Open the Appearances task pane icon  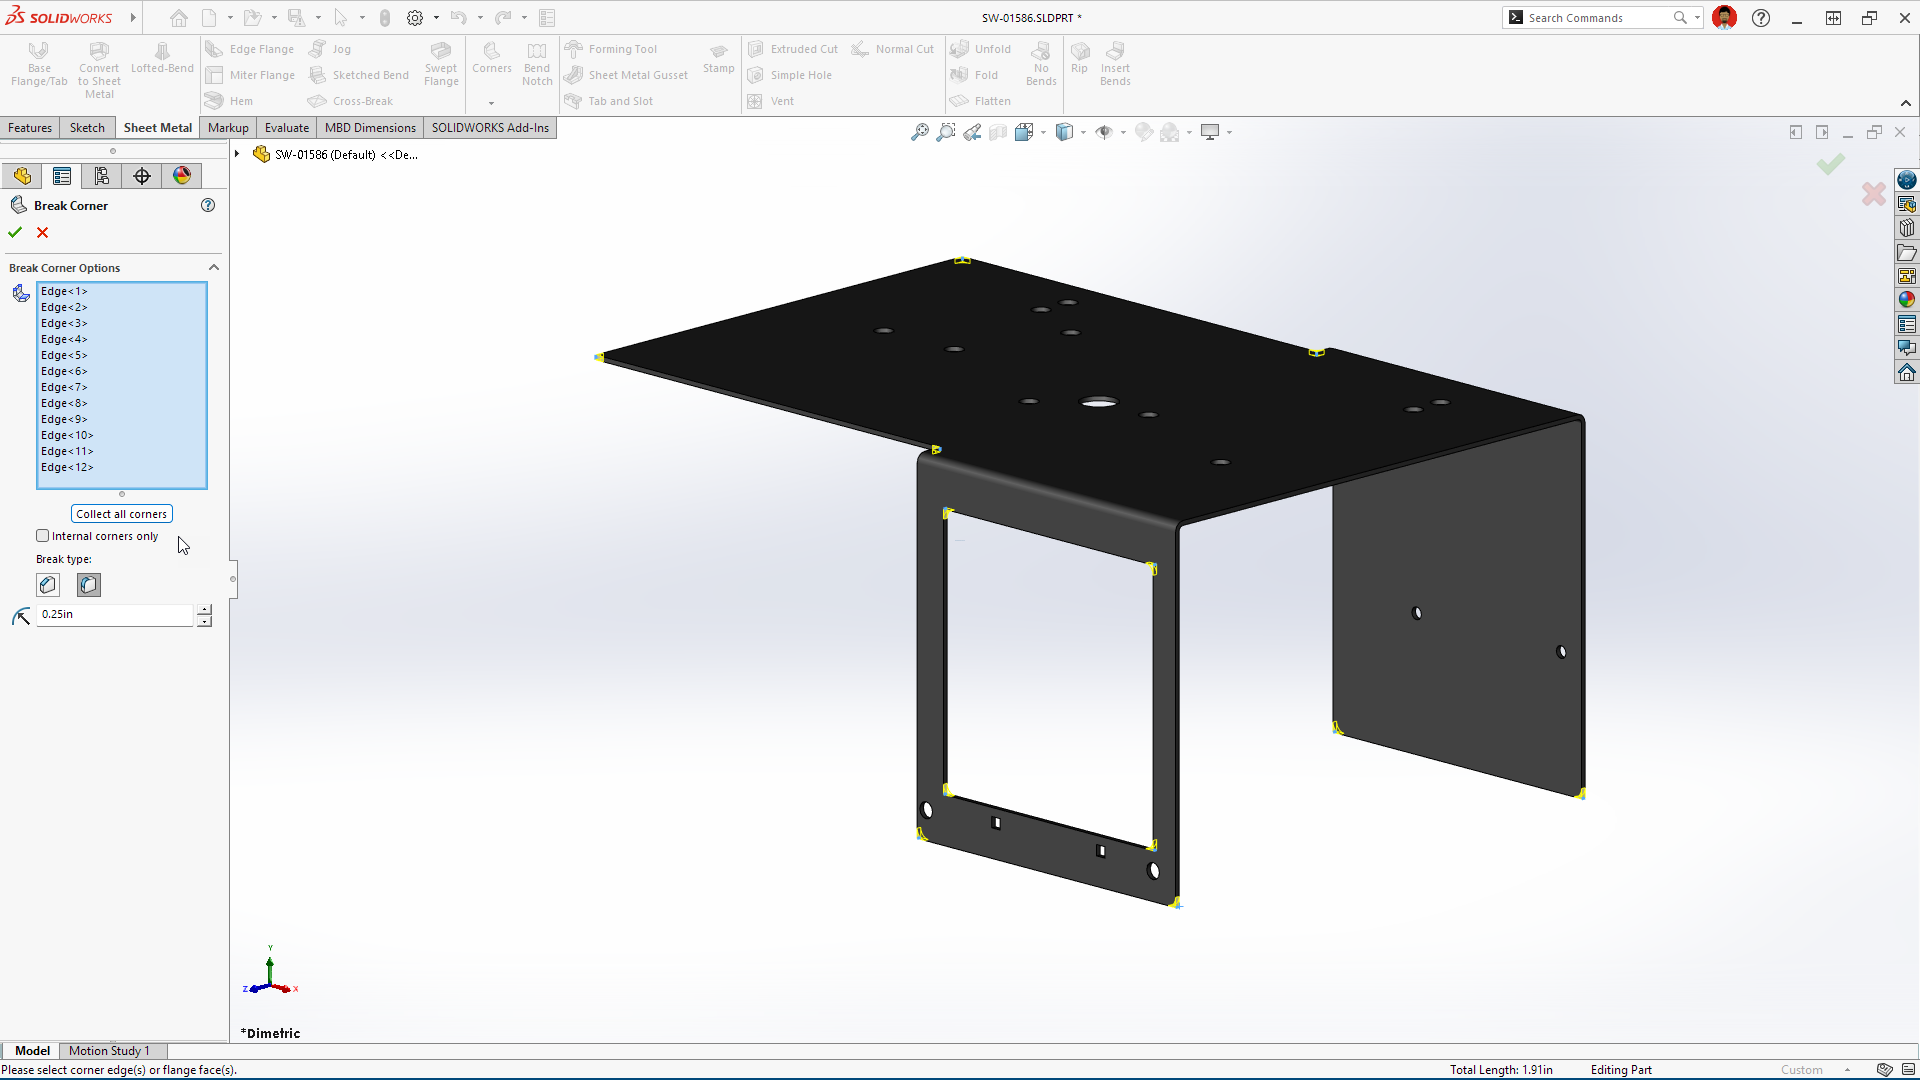1907,299
